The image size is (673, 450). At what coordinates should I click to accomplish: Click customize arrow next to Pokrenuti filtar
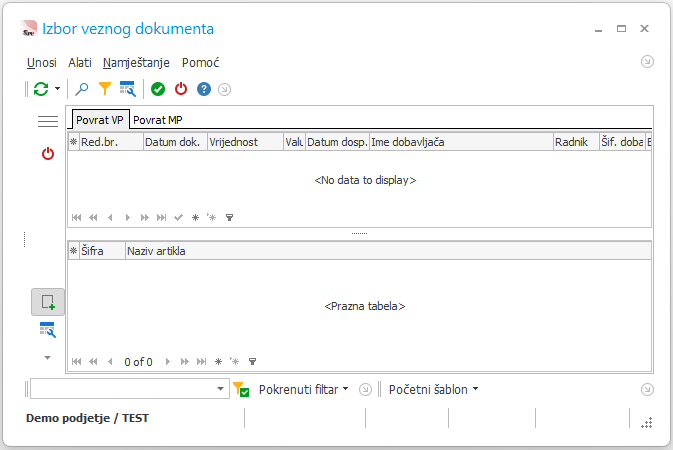coord(365,389)
